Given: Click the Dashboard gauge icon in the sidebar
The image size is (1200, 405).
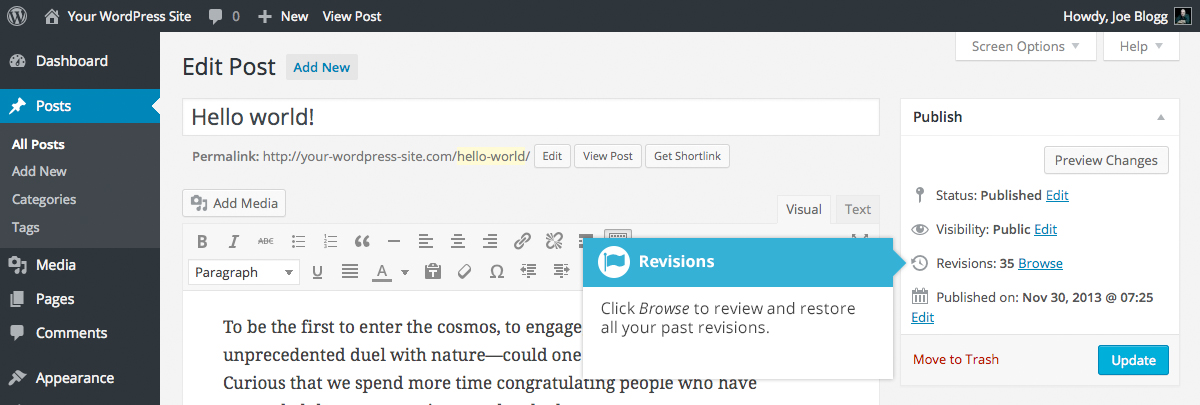Looking at the screenshot, I should pos(18,61).
